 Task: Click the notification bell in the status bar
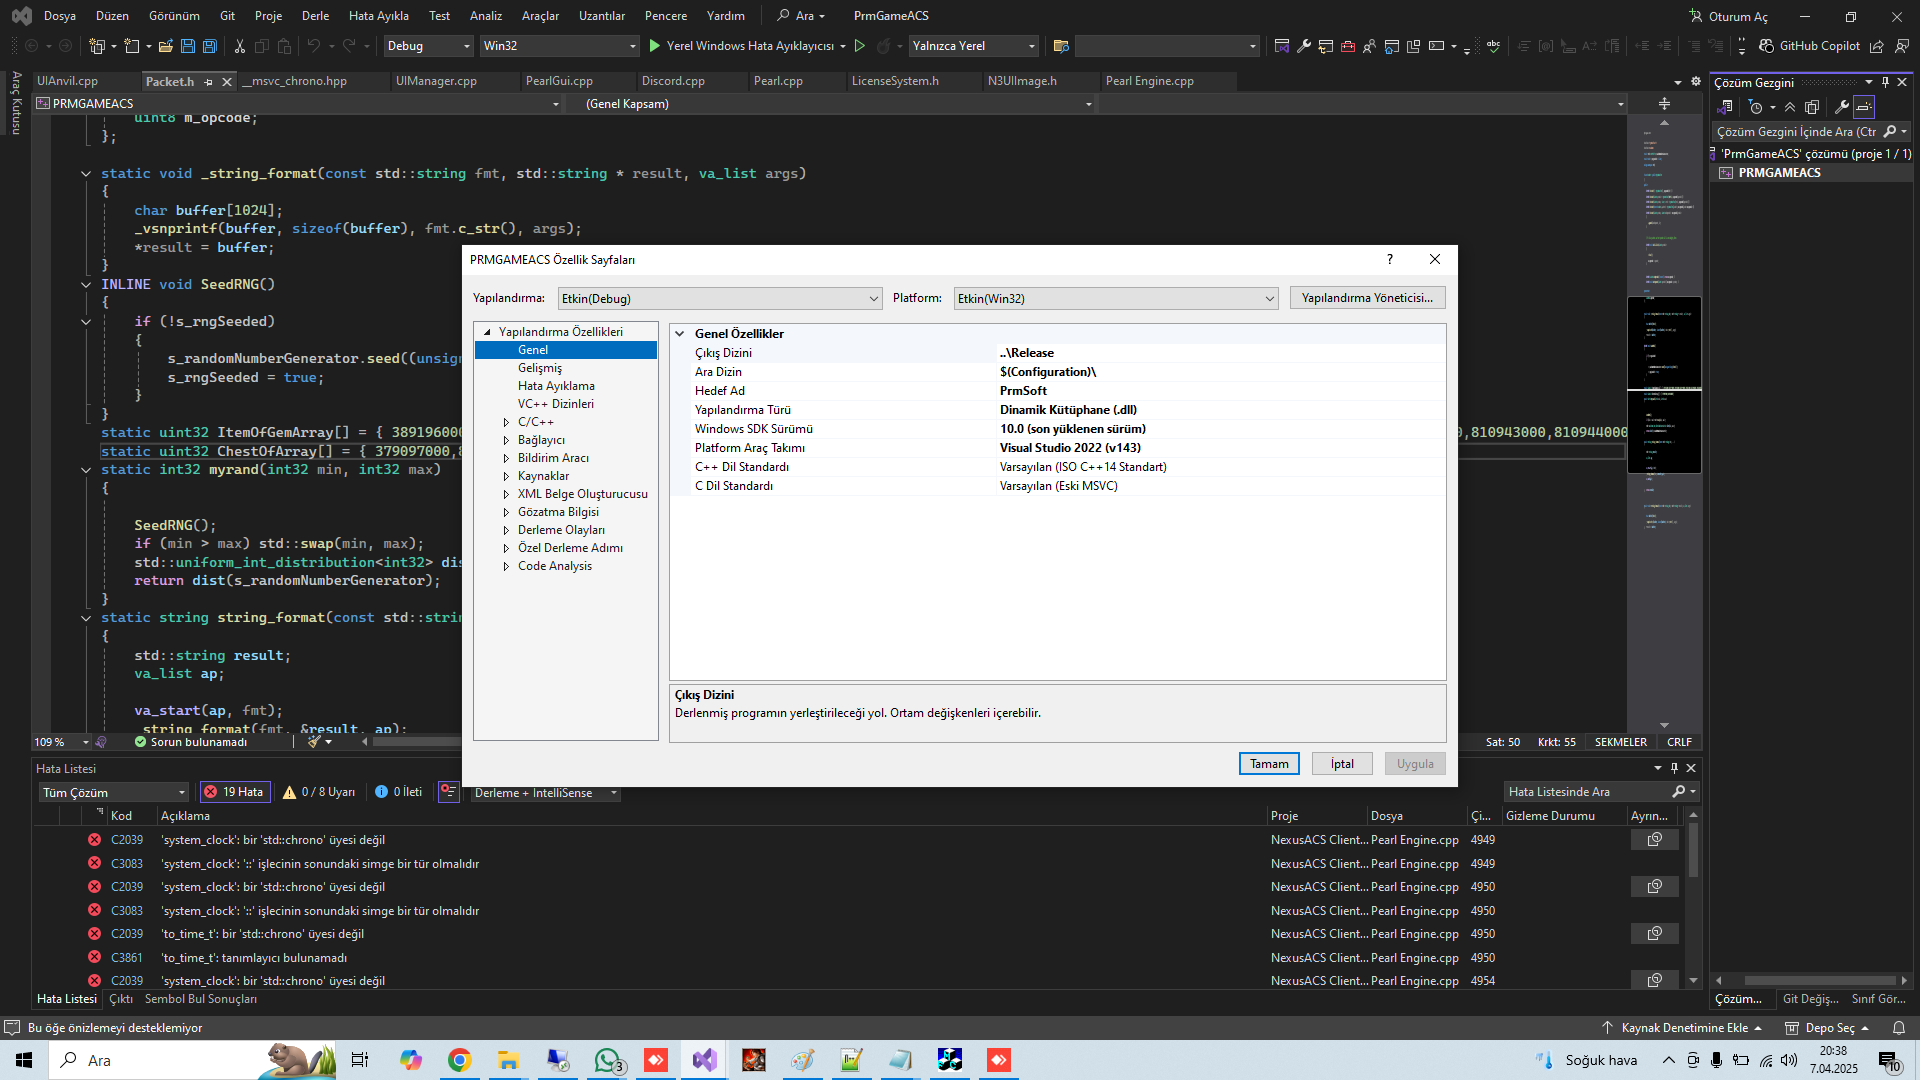pyautogui.click(x=1898, y=1028)
